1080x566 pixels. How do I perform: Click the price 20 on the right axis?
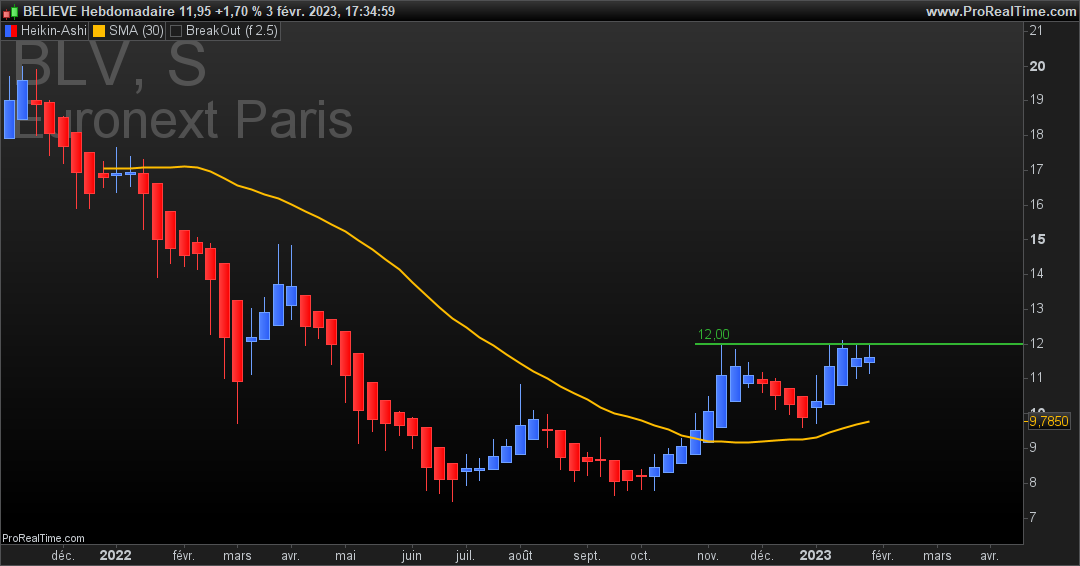click(1037, 66)
